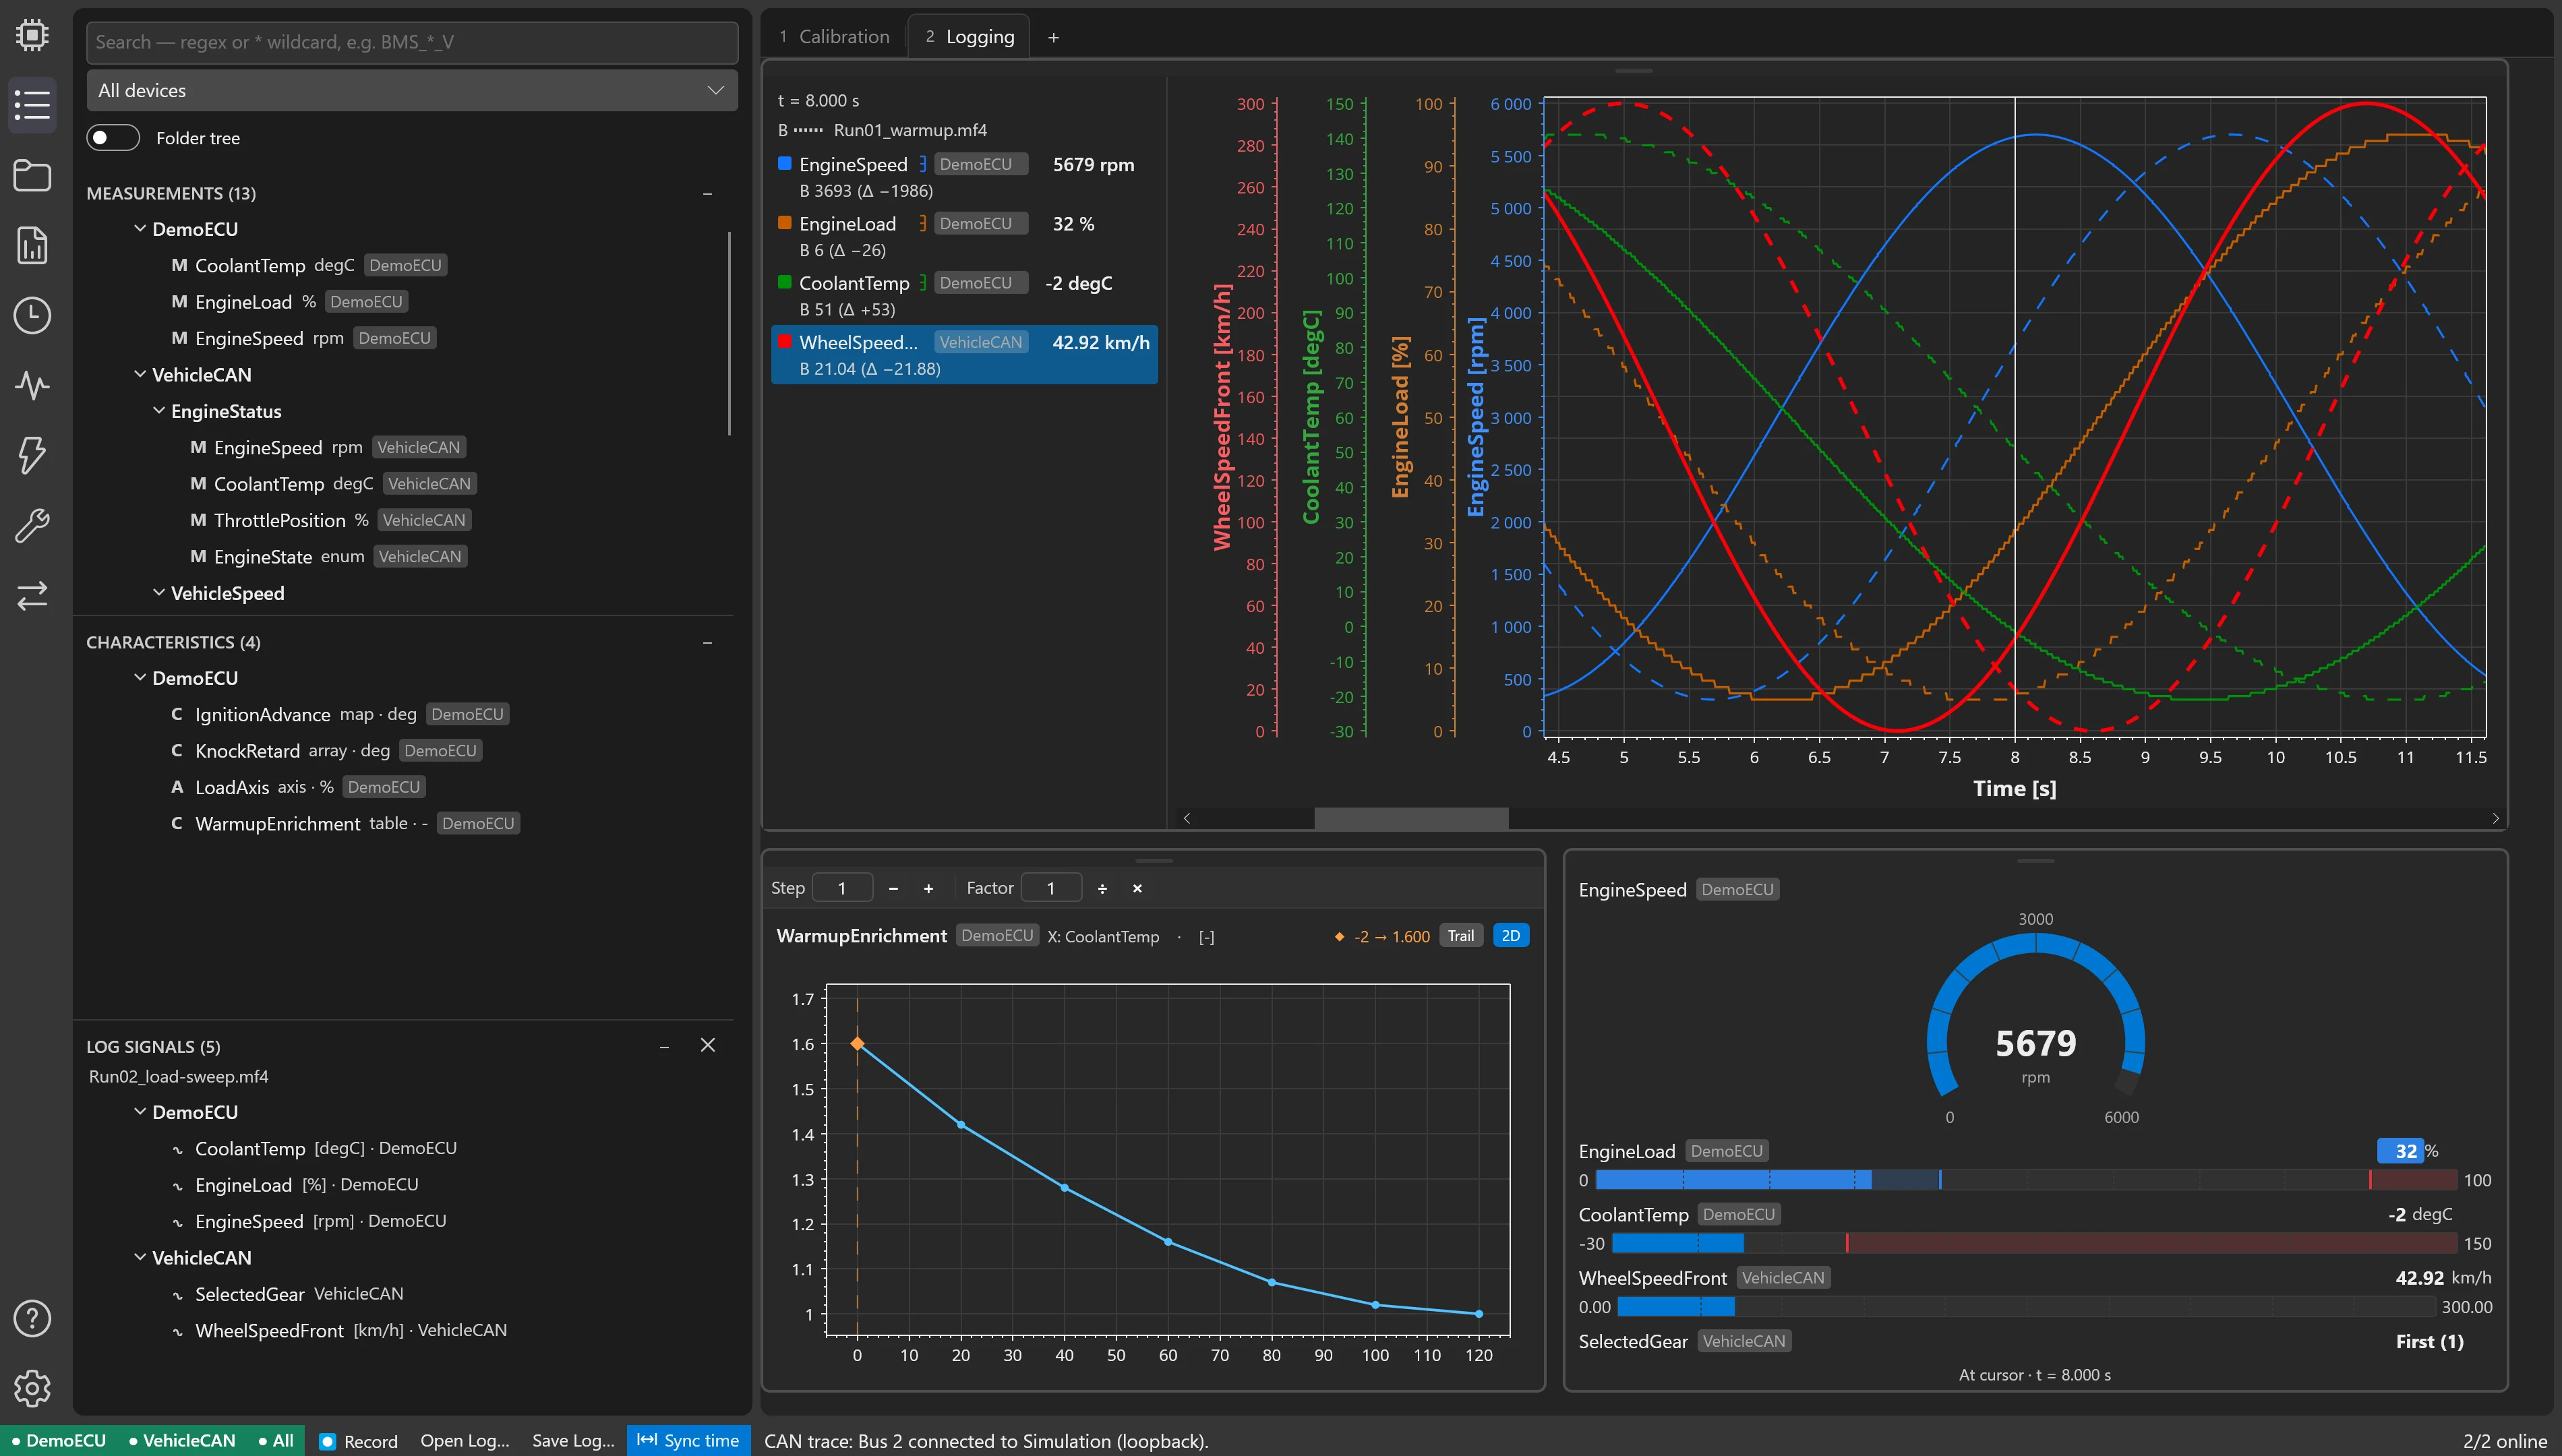Image resolution: width=2562 pixels, height=1456 pixels.
Task: Collapse the EngineStatus tree node
Action: click(x=159, y=411)
